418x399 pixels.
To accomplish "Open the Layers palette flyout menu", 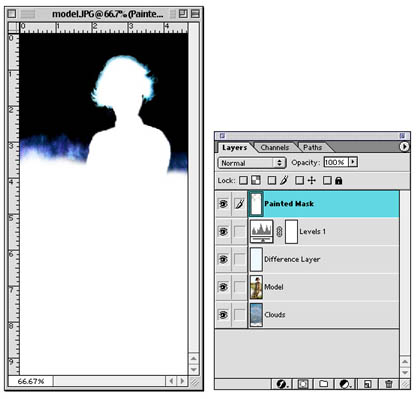I will click(x=404, y=147).
